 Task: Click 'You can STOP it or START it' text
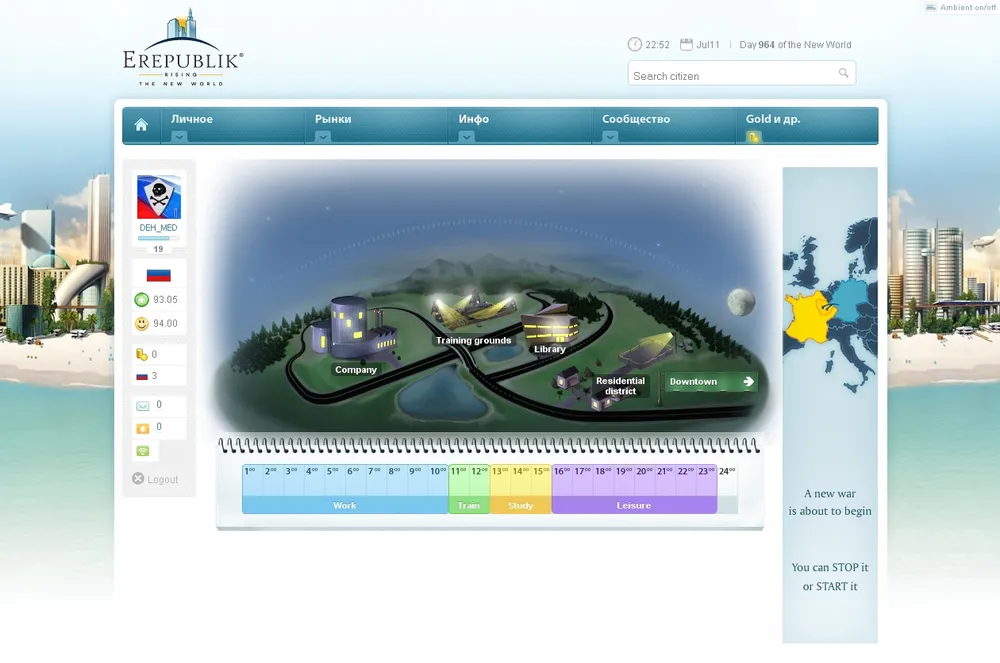(x=830, y=576)
